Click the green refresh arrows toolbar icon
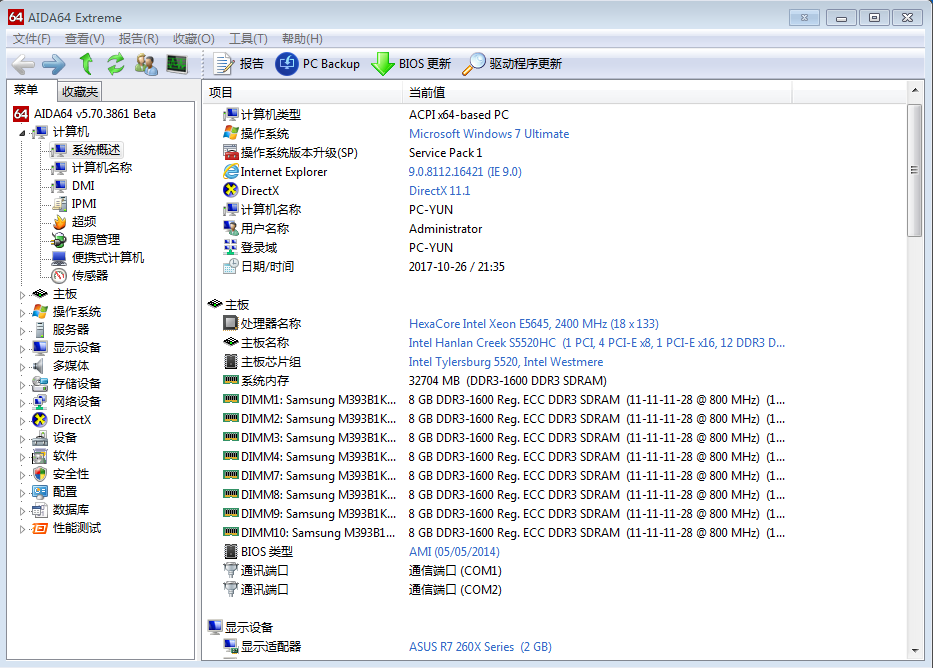933x668 pixels. tap(116, 64)
